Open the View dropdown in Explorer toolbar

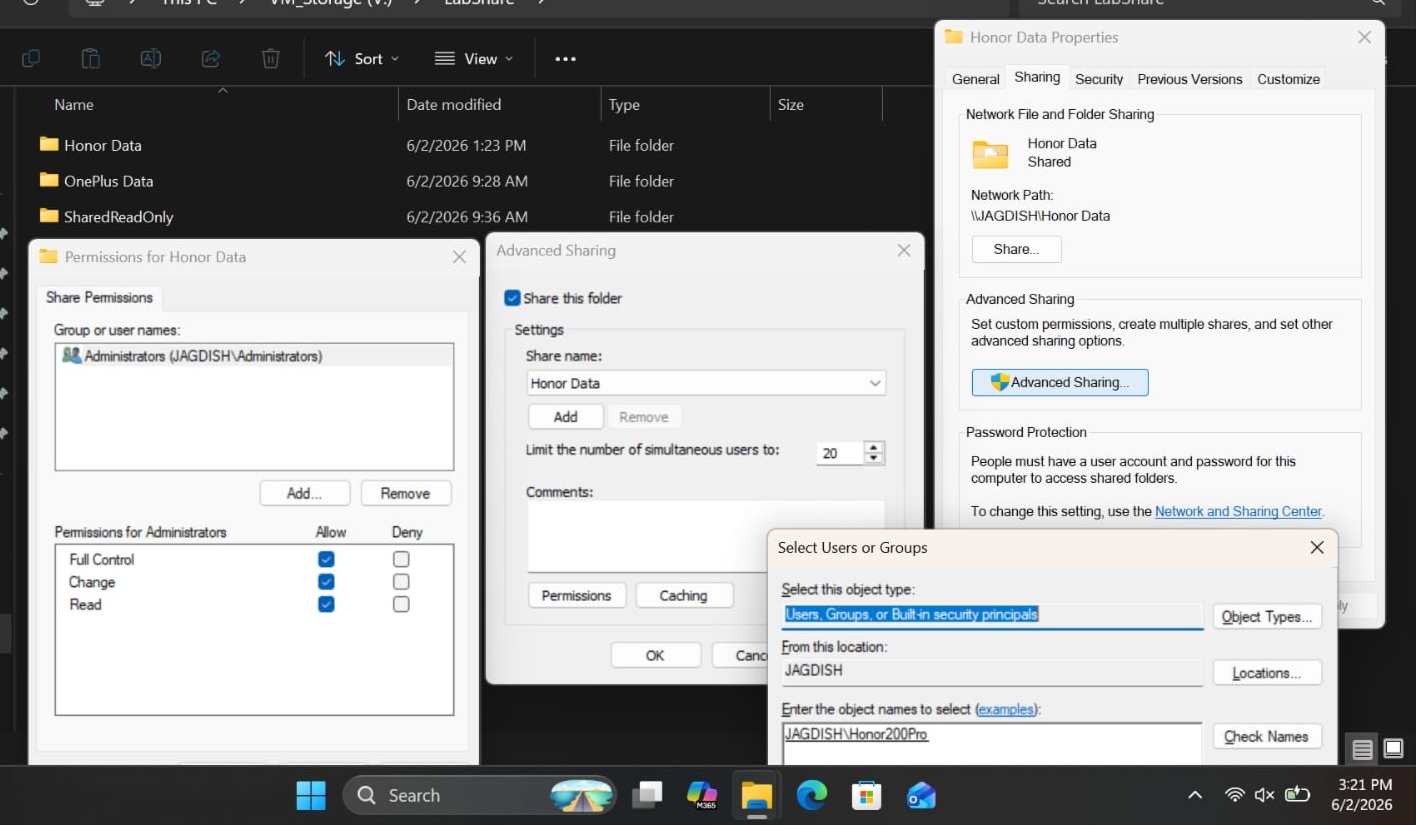(474, 59)
